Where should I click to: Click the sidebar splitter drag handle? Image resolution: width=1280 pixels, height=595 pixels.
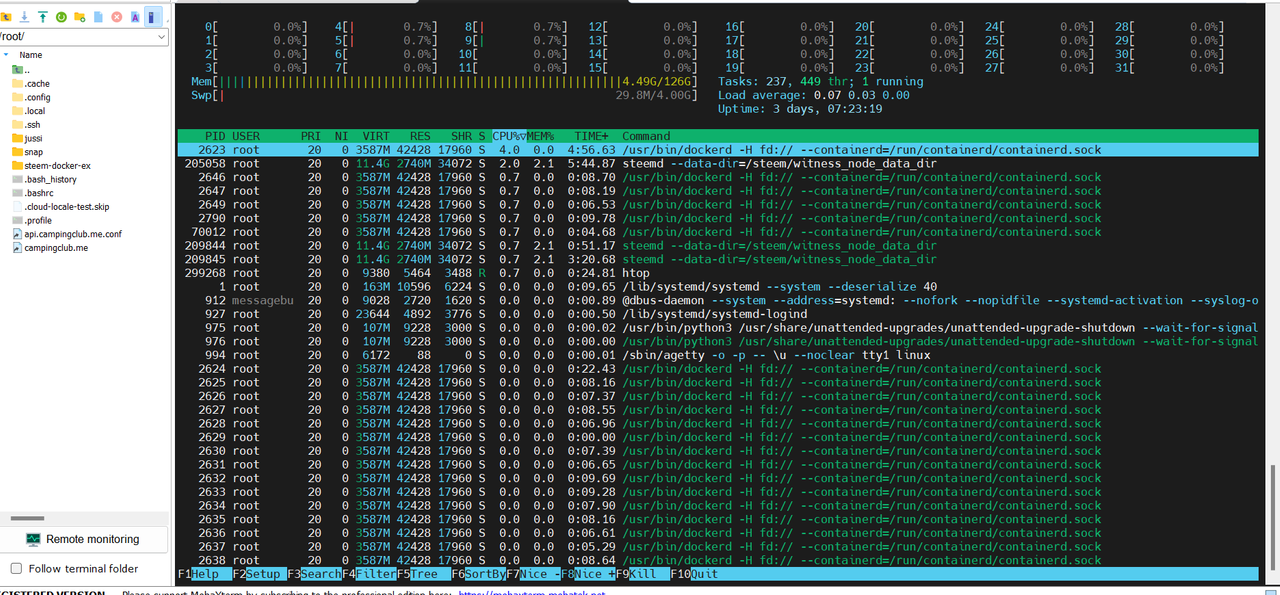[x=25, y=518]
